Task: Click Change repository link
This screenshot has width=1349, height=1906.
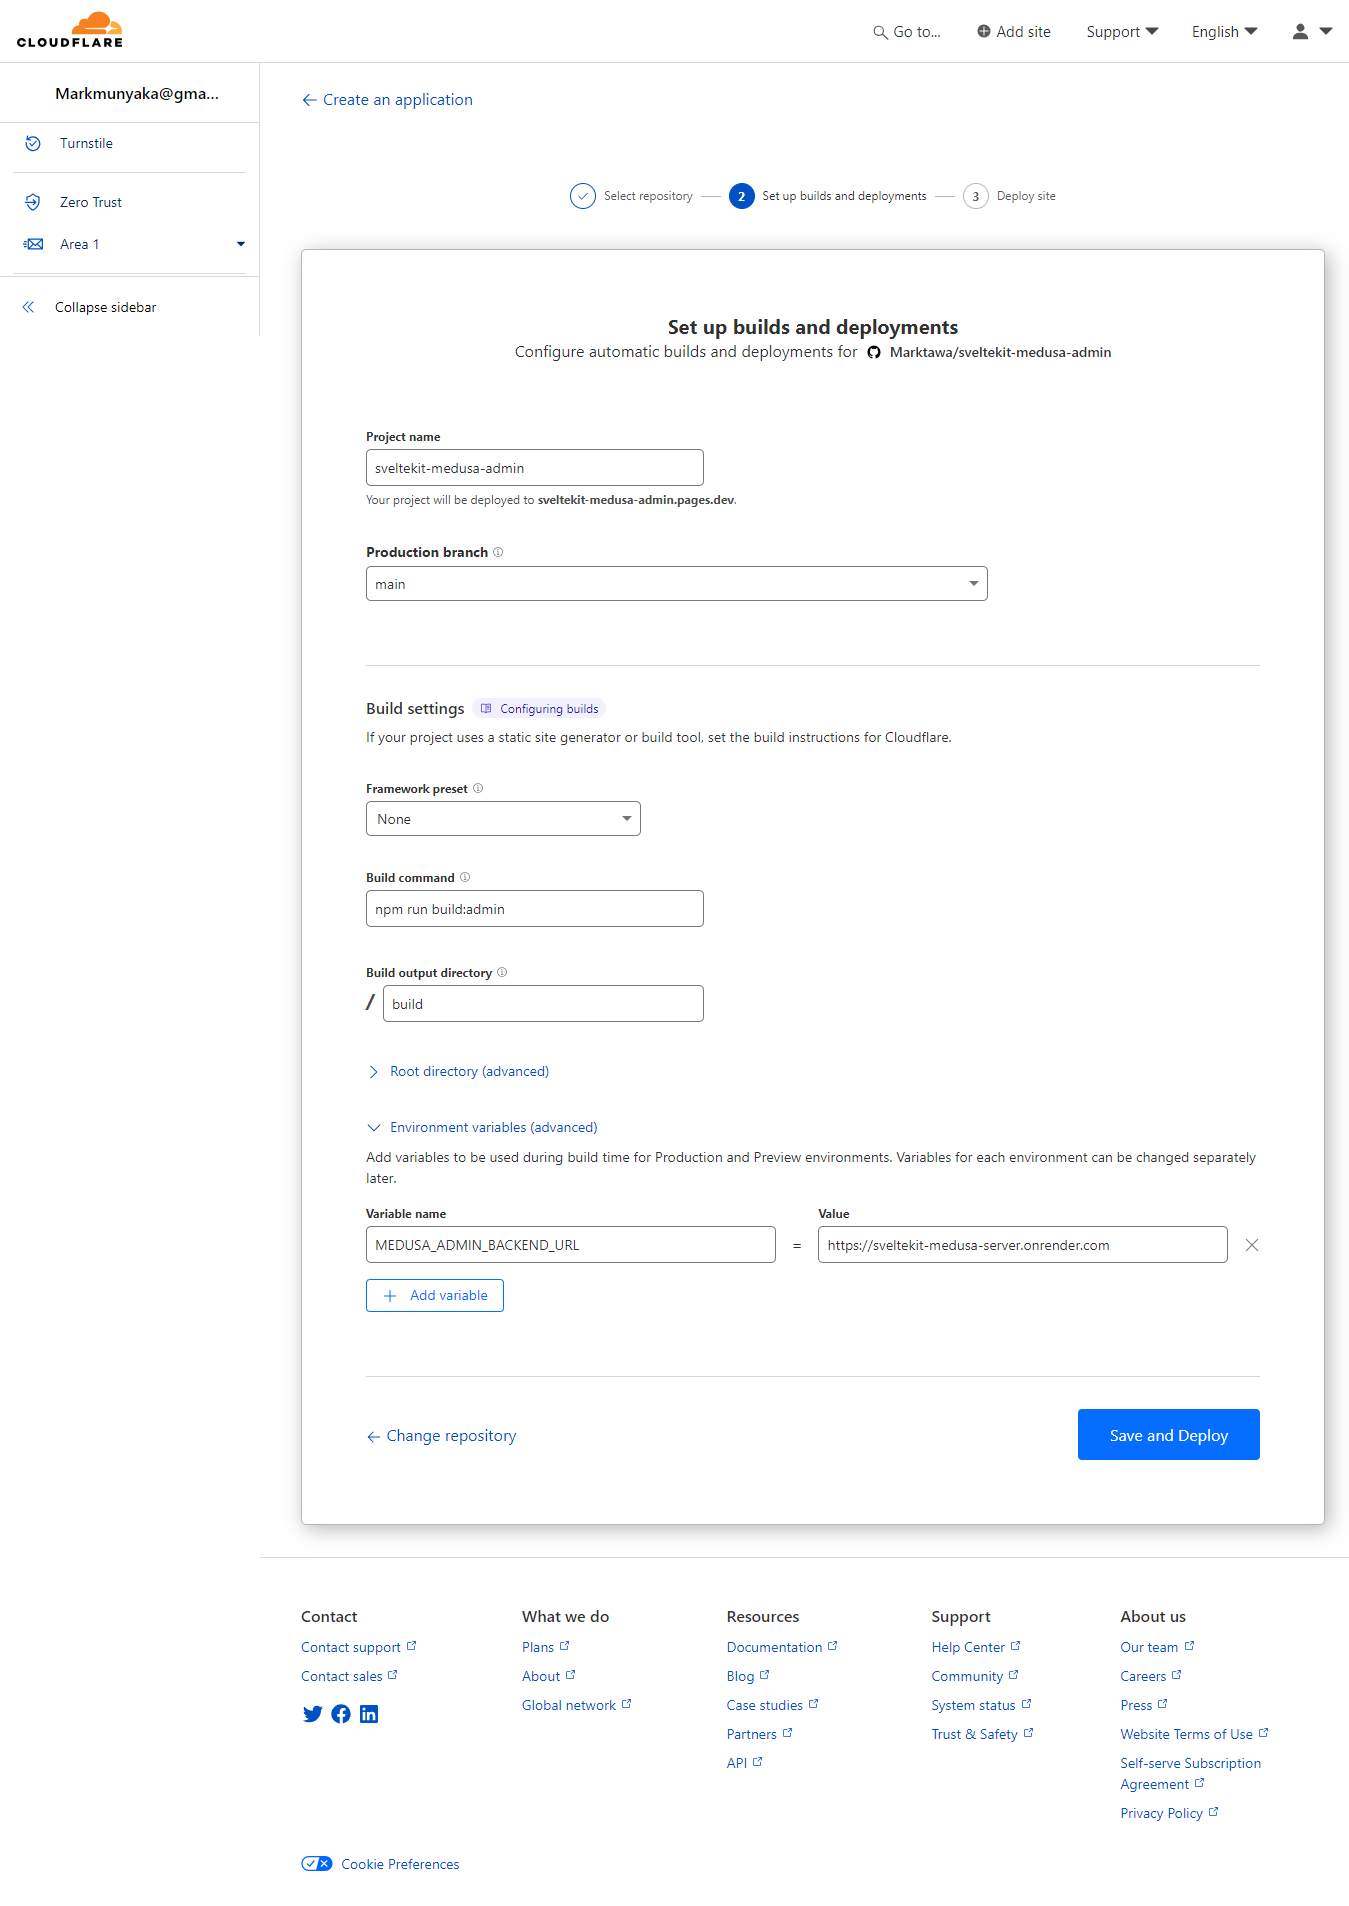Action: click(x=441, y=1435)
